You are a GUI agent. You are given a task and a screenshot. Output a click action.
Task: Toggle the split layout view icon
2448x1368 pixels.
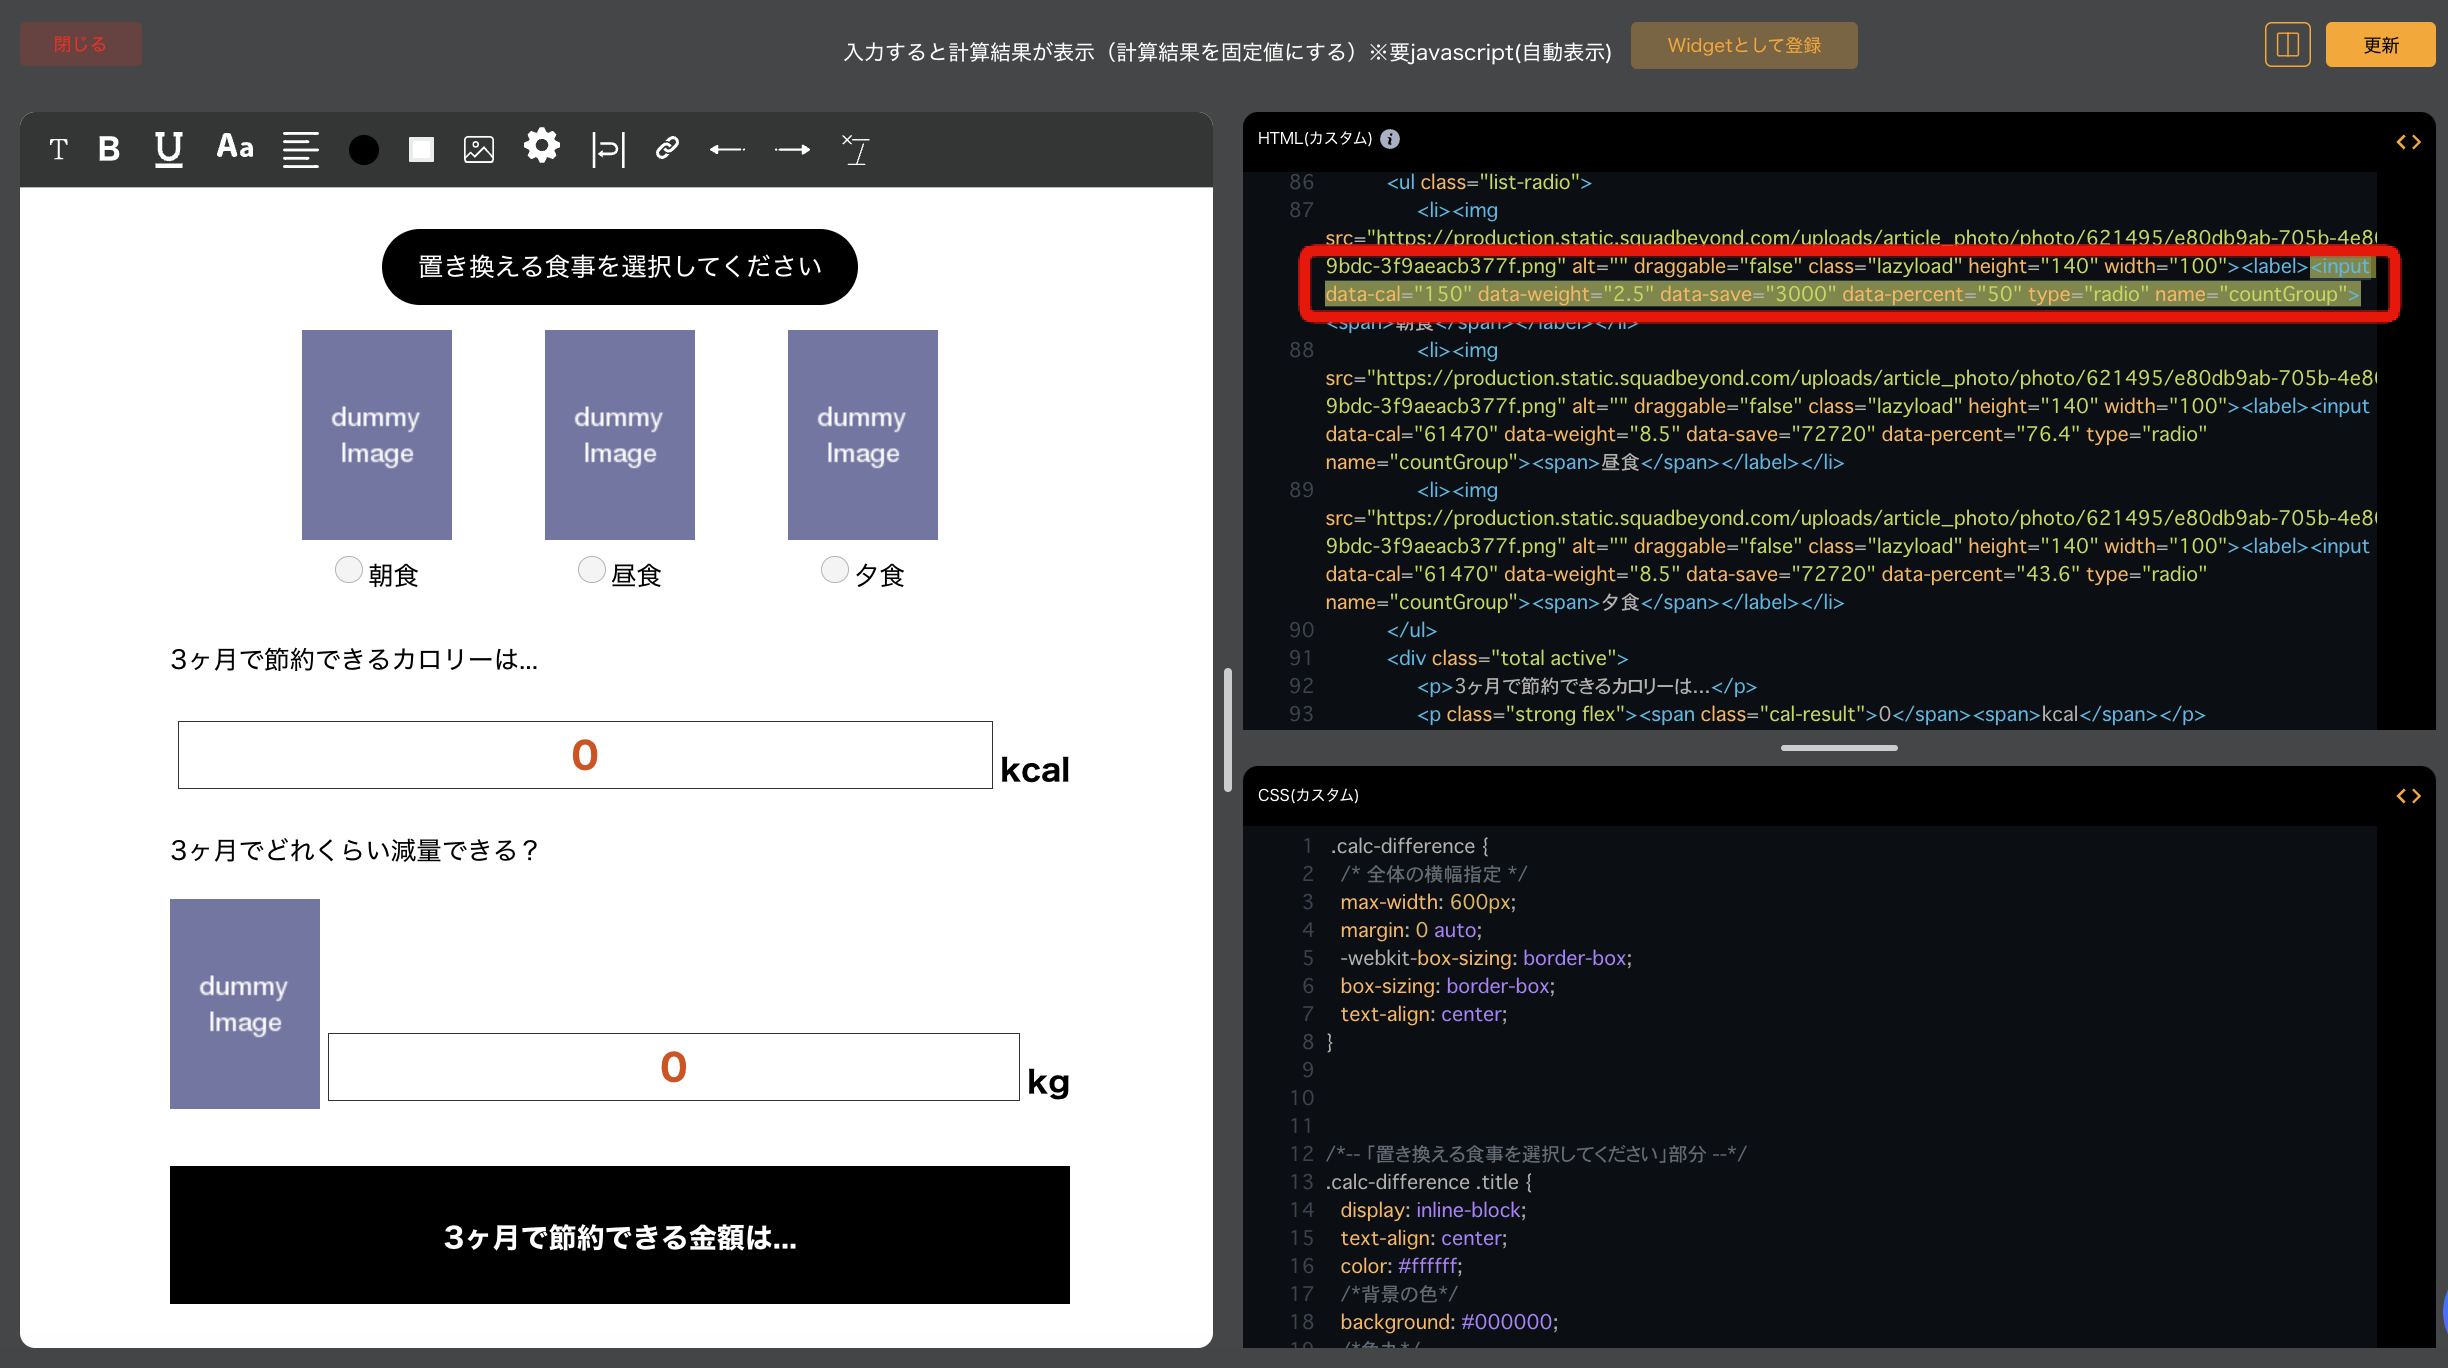pyautogui.click(x=2288, y=45)
